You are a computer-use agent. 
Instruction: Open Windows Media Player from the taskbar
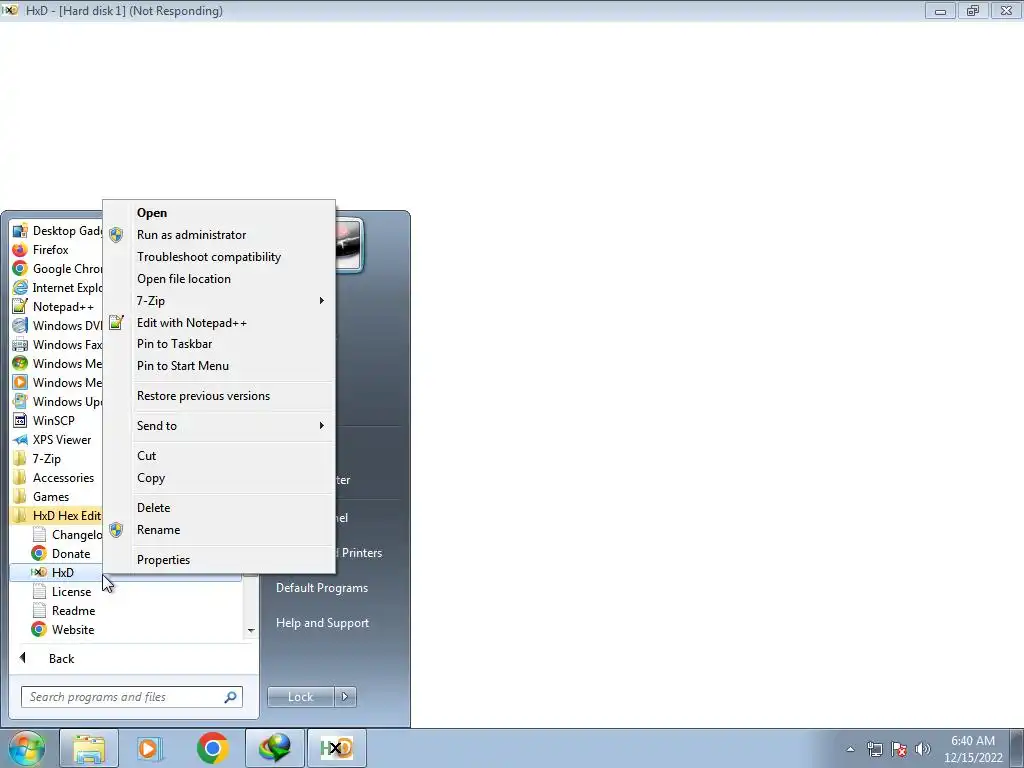(x=150, y=748)
